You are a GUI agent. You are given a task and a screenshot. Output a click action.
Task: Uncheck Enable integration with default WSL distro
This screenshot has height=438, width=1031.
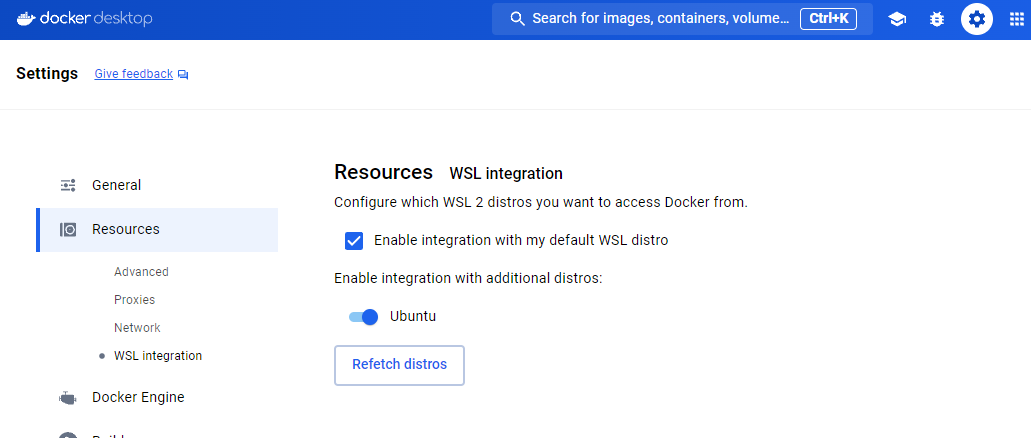click(354, 241)
